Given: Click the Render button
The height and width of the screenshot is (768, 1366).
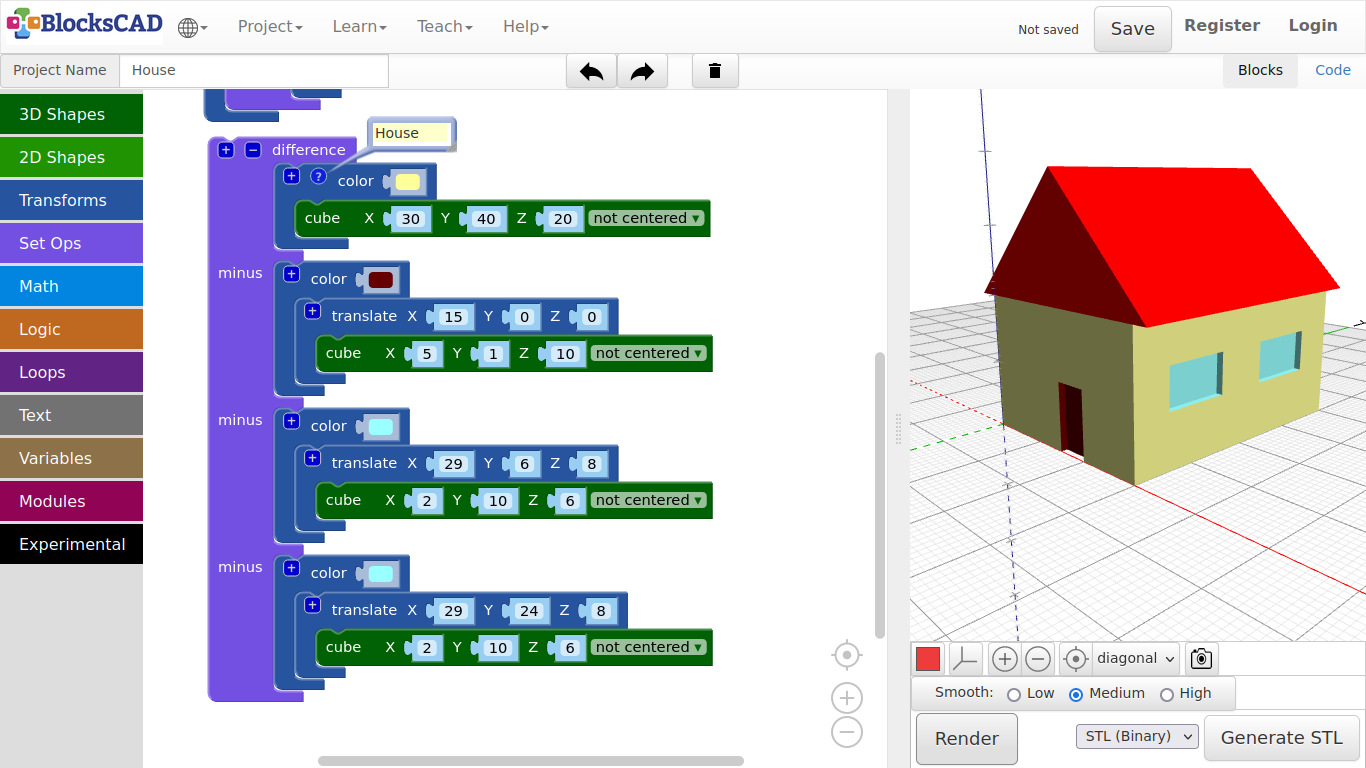Looking at the screenshot, I should [966, 739].
